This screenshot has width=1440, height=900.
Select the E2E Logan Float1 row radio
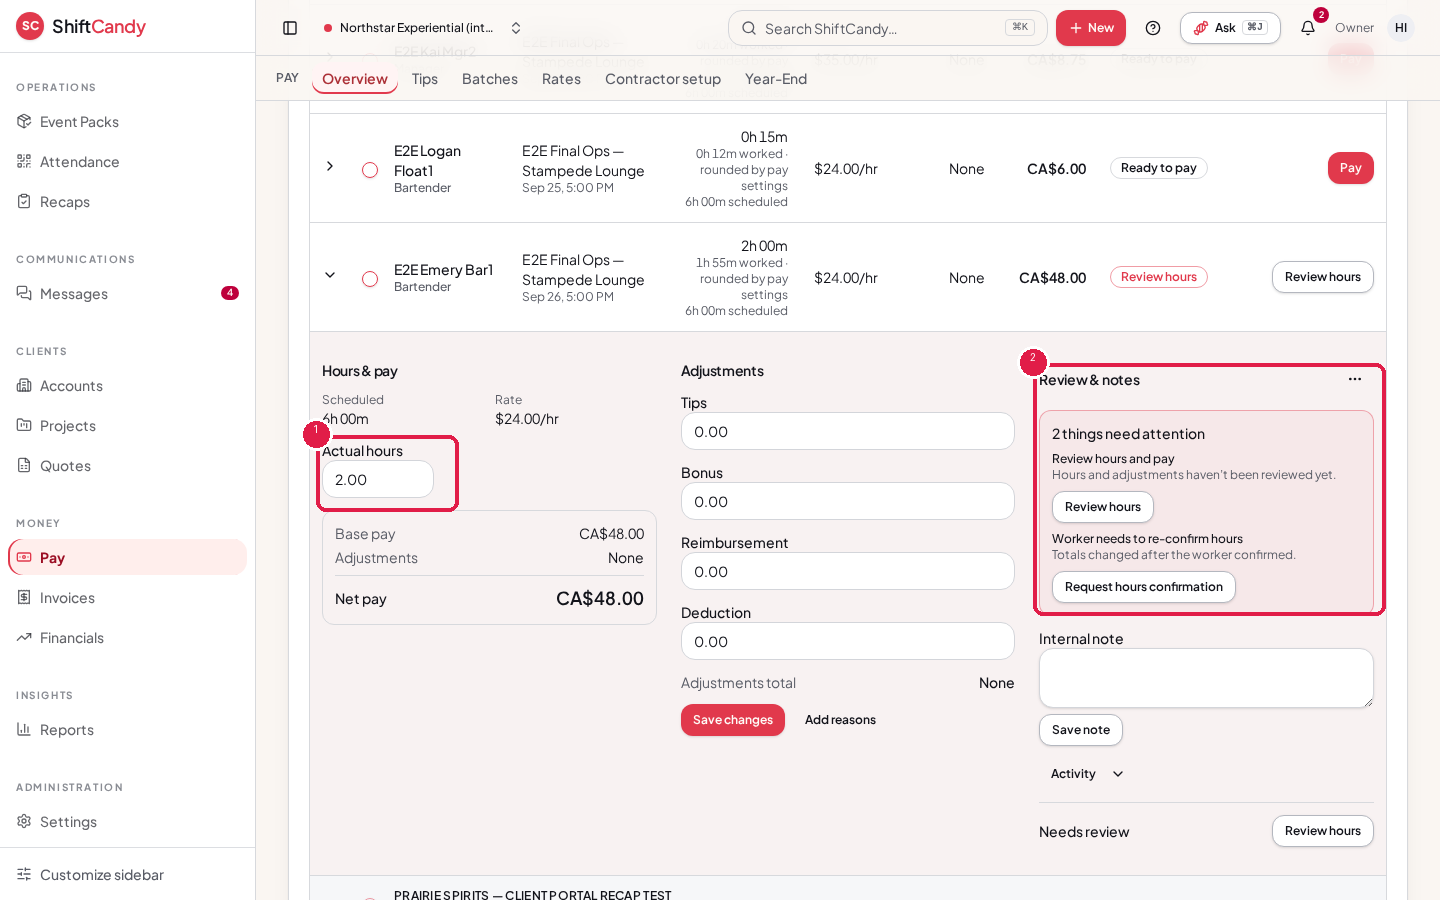(x=370, y=170)
